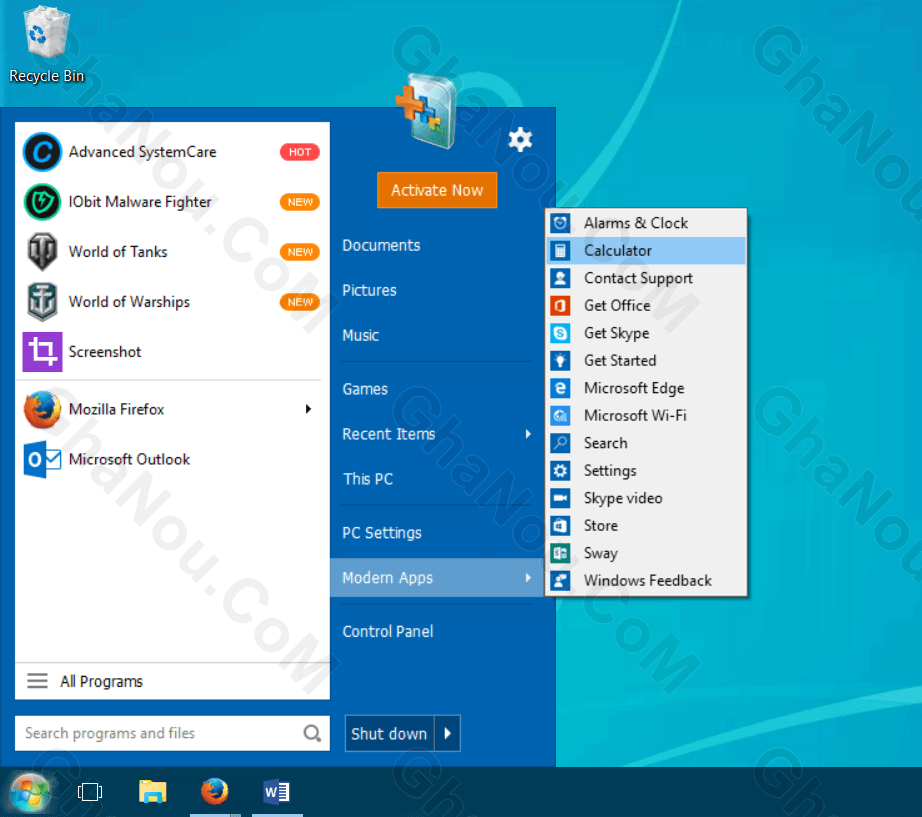Select "Skype video" text entry

coord(623,498)
